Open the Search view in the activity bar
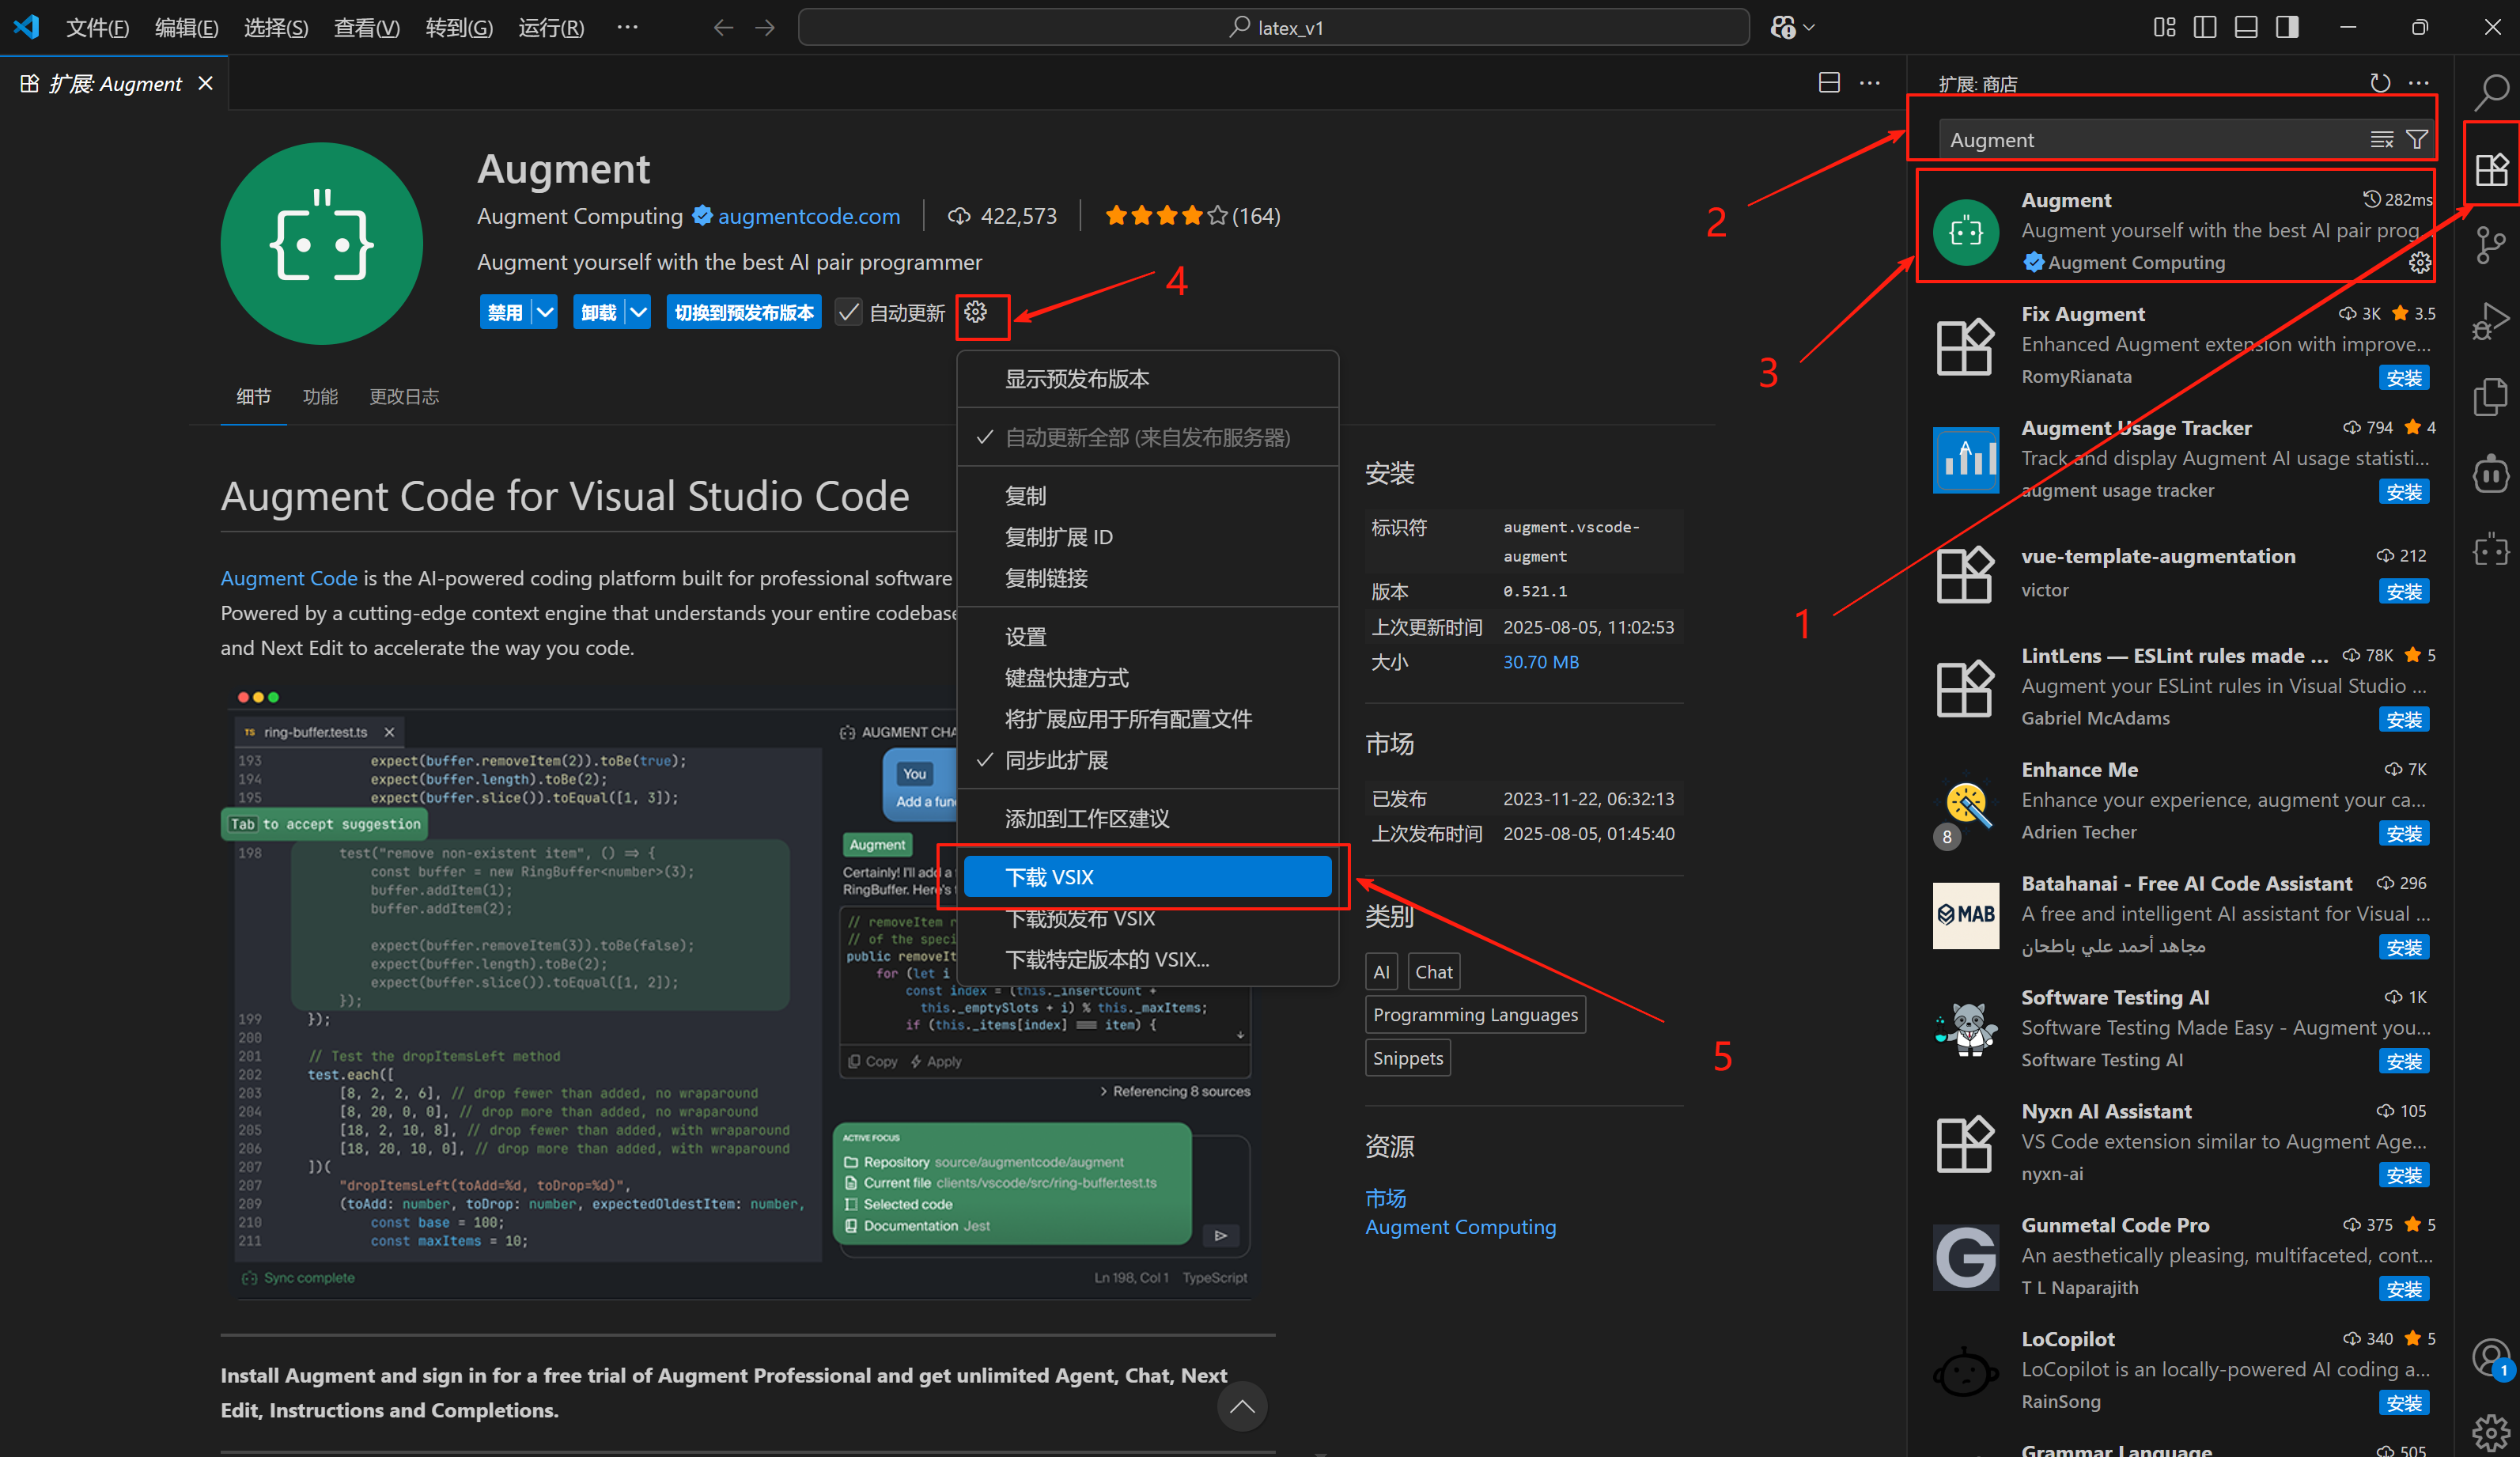The image size is (2520, 1457). (2492, 92)
